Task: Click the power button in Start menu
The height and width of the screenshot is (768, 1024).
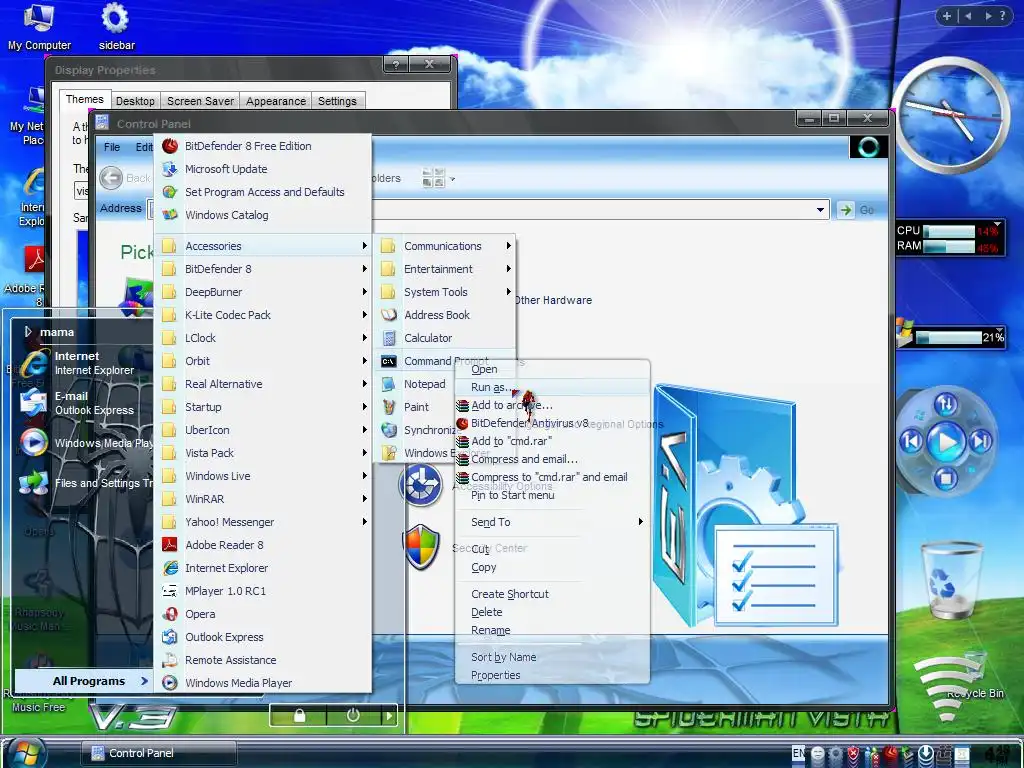Action: (x=353, y=716)
